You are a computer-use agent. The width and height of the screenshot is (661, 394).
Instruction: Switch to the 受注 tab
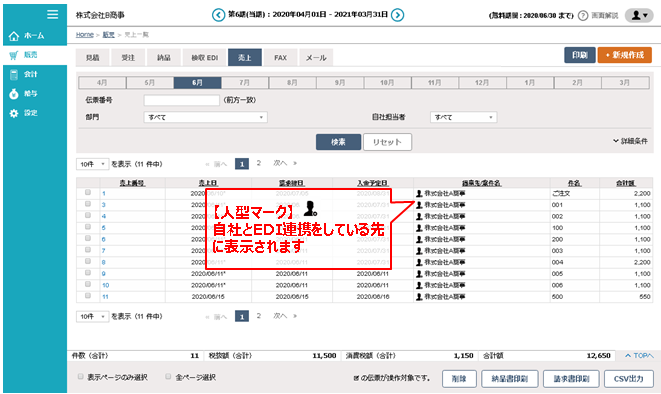point(128,58)
